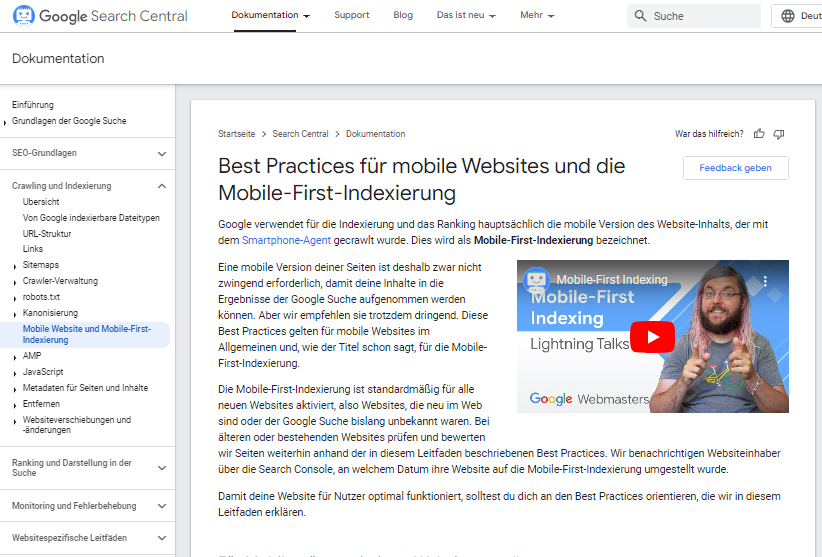Click the search magnifier icon

click(x=640, y=16)
